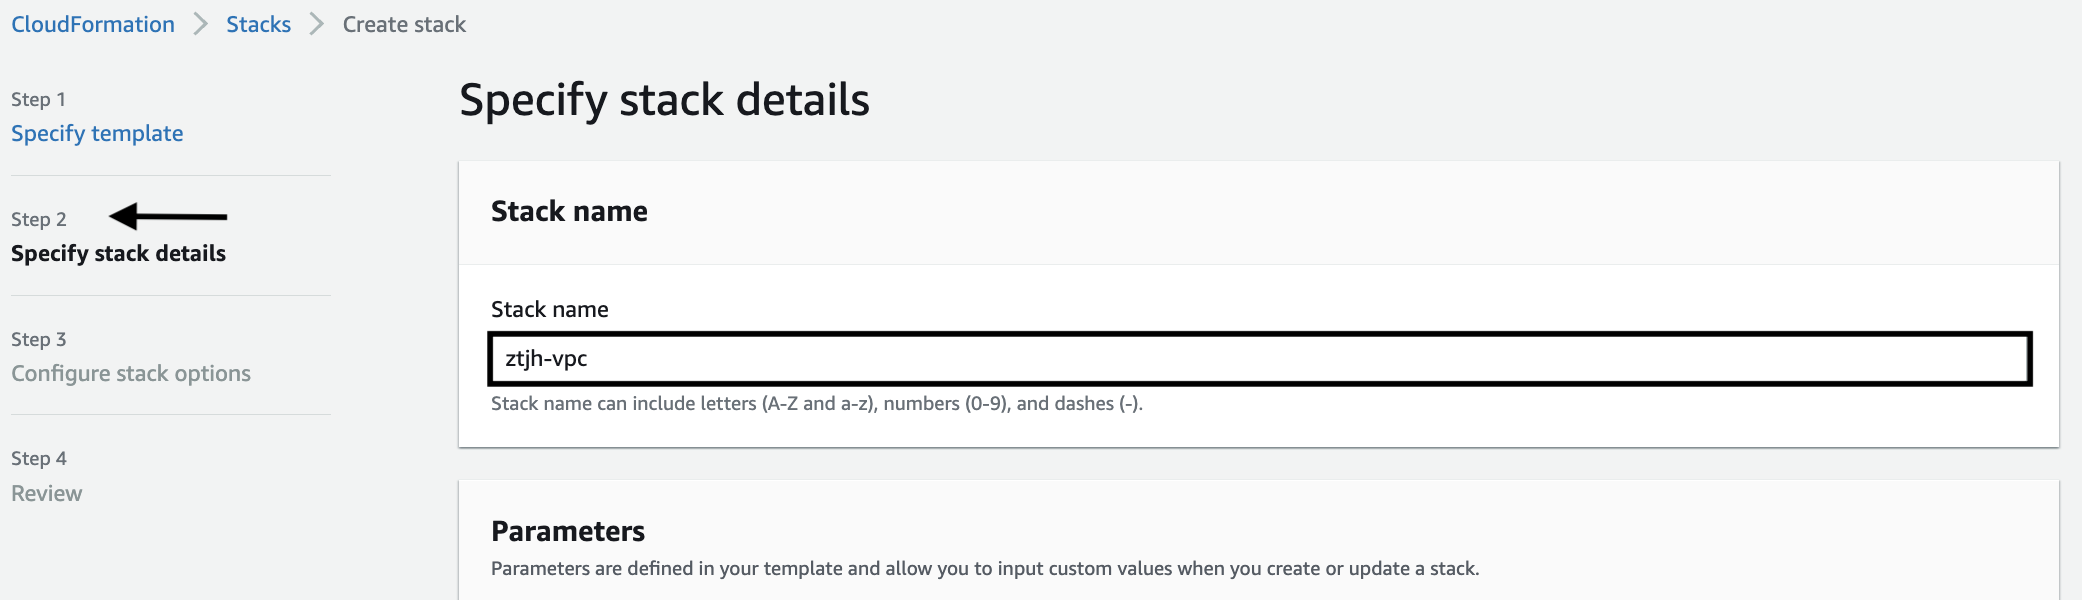Viewport: 2082px width, 600px height.
Task: Click the chevron between CloudFormation and Stacks
Action: pyautogui.click(x=200, y=24)
